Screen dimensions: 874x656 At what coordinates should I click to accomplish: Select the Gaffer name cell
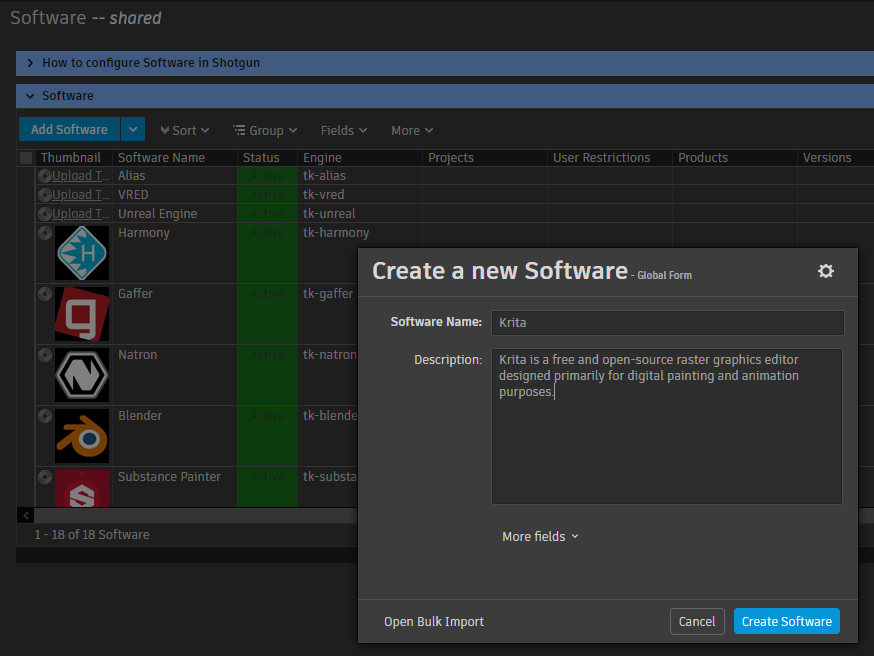(x=175, y=314)
